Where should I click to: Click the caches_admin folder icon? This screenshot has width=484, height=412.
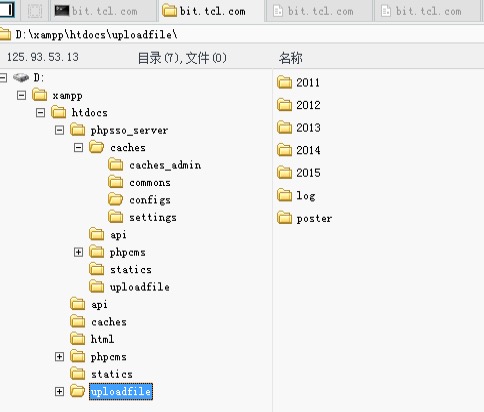coord(116,165)
